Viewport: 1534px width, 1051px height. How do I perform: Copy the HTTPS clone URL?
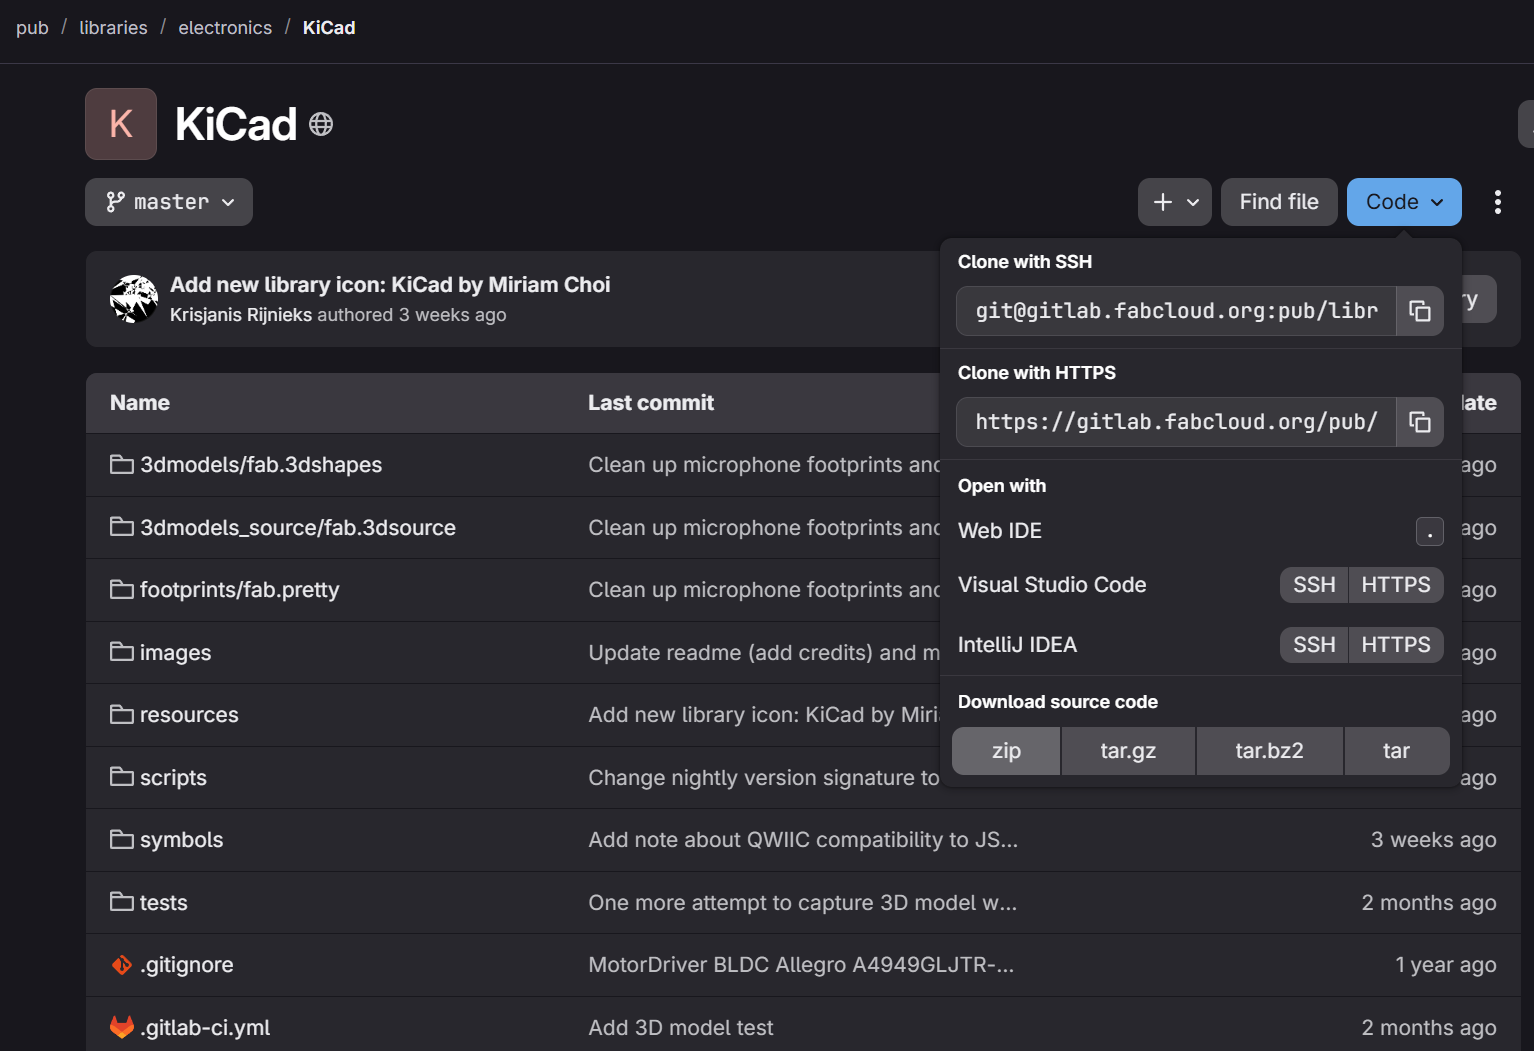1419,422
